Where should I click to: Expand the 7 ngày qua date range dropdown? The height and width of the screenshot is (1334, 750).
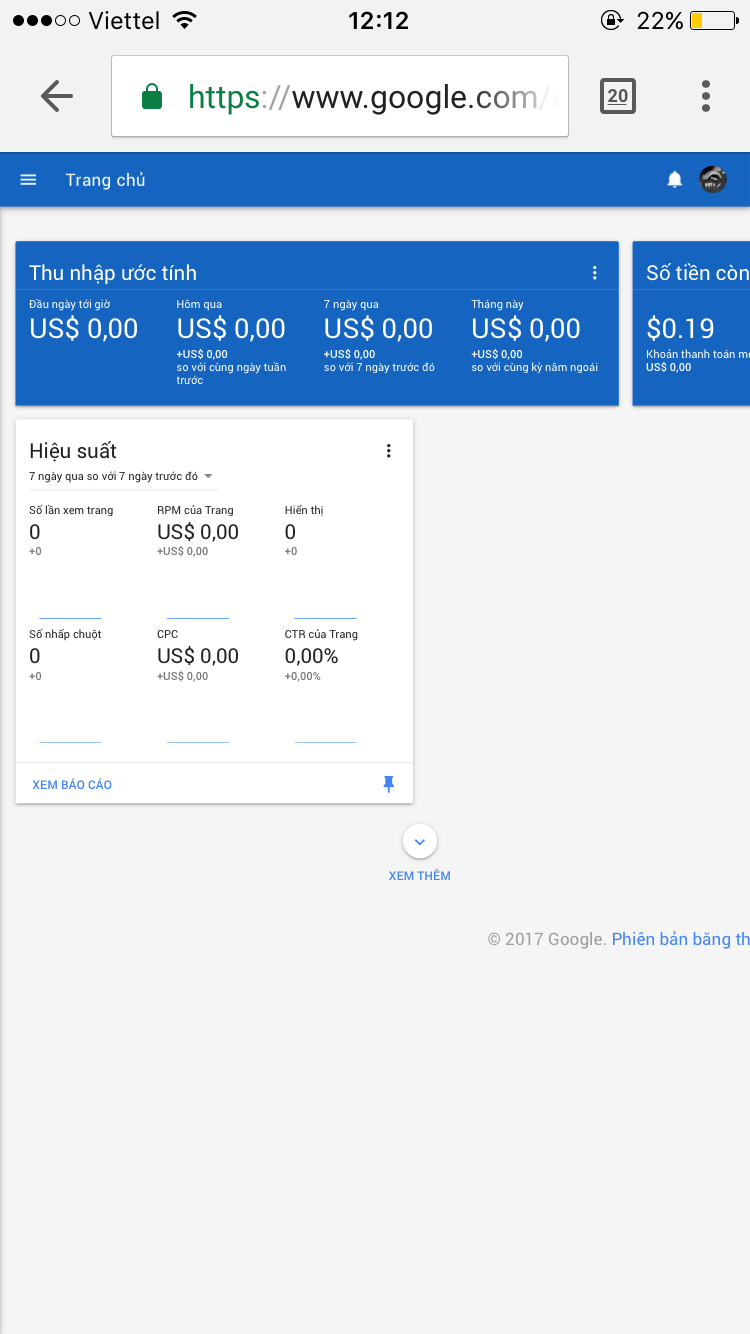click(121, 476)
